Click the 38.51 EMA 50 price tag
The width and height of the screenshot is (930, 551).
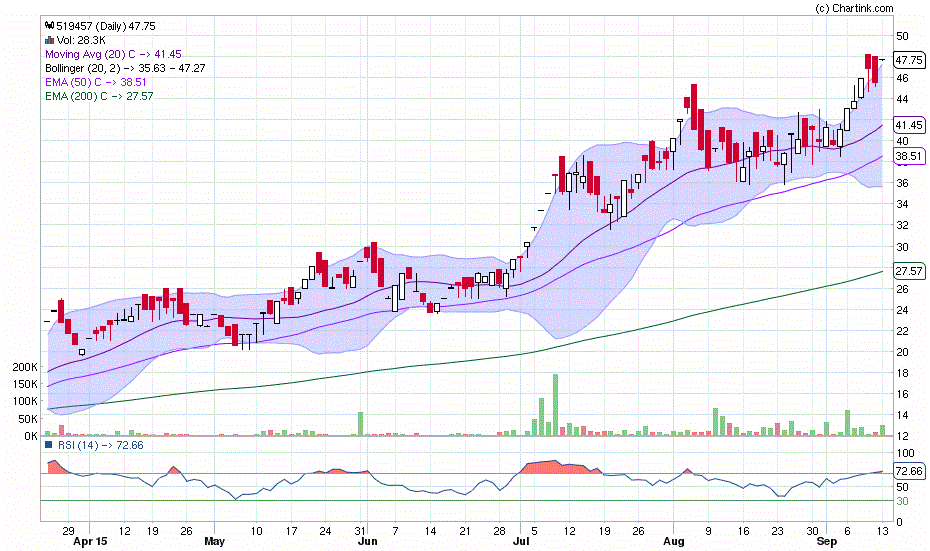(909, 157)
